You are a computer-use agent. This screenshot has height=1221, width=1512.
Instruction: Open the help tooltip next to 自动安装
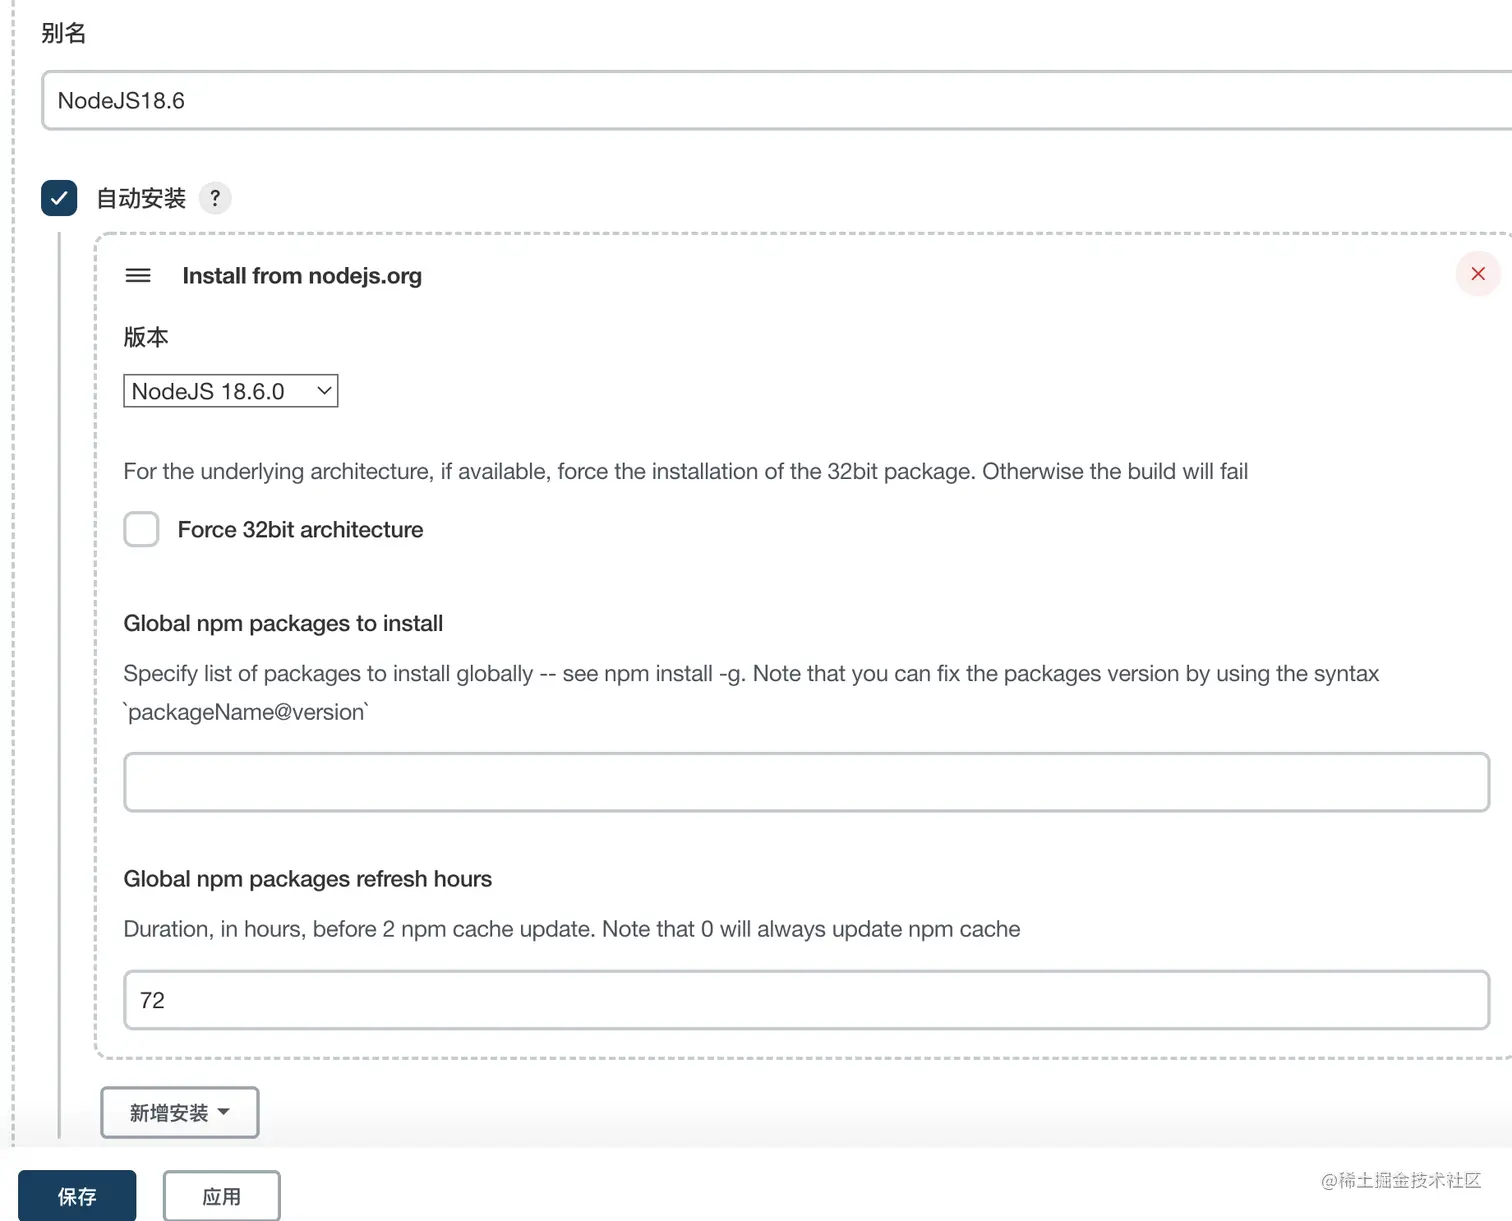tap(215, 198)
